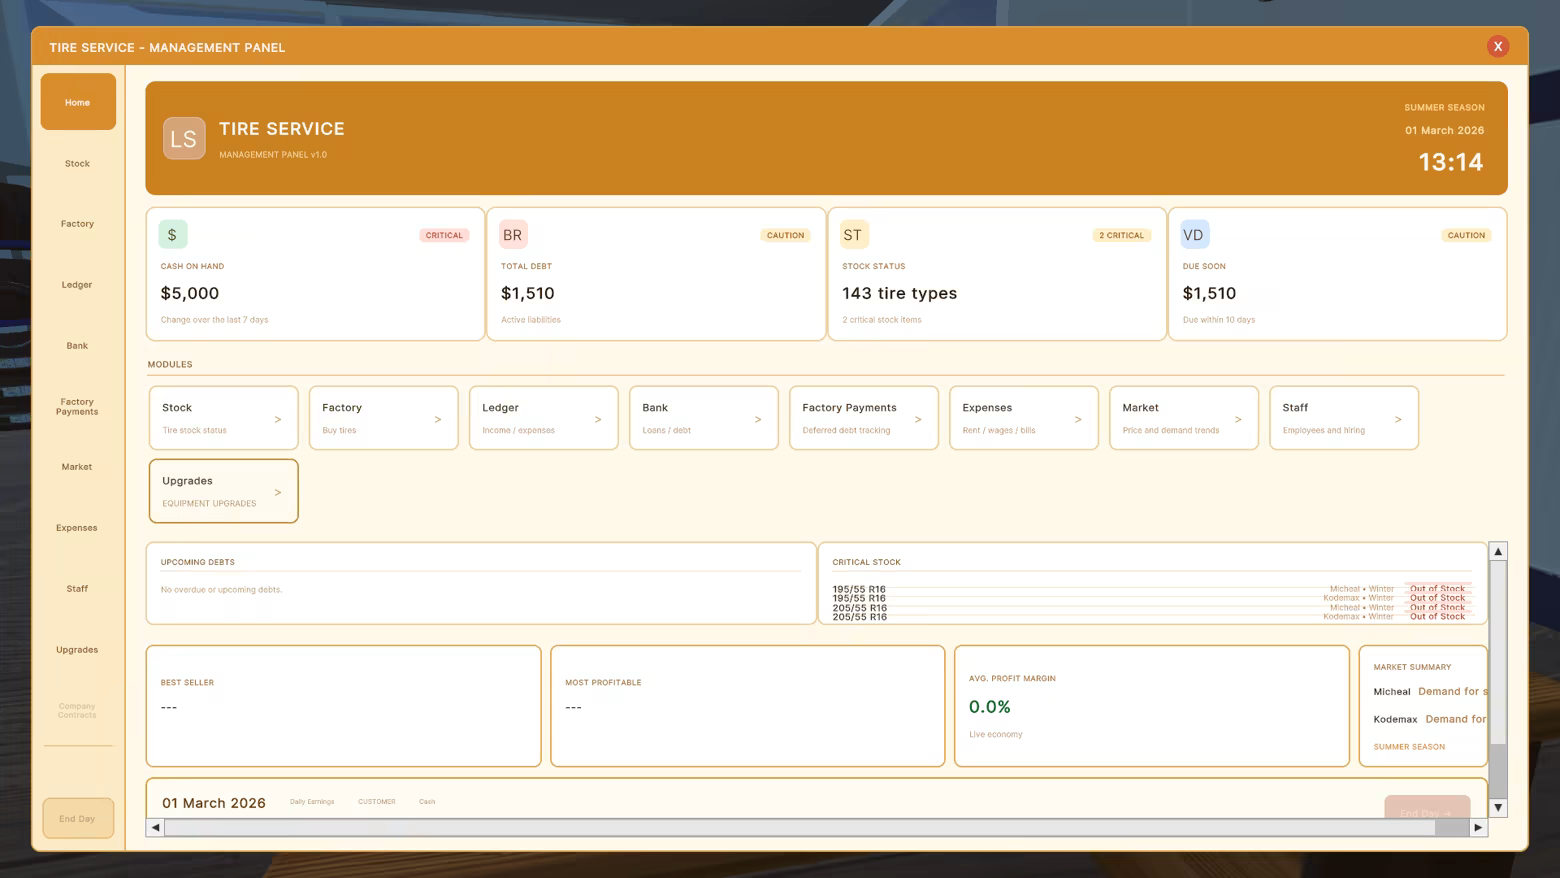
Task: Click the 13:14 clock time
Action: (x=1451, y=162)
